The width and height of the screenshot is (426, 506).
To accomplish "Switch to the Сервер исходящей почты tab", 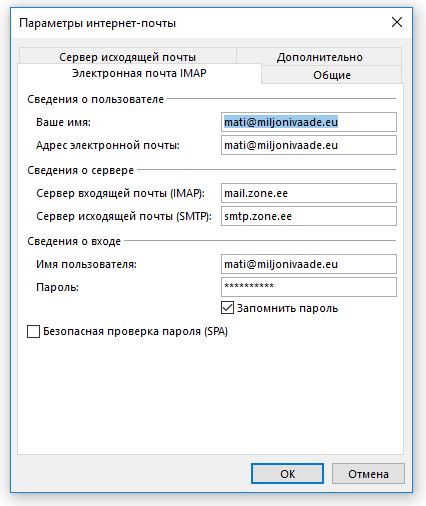I will click(128, 56).
